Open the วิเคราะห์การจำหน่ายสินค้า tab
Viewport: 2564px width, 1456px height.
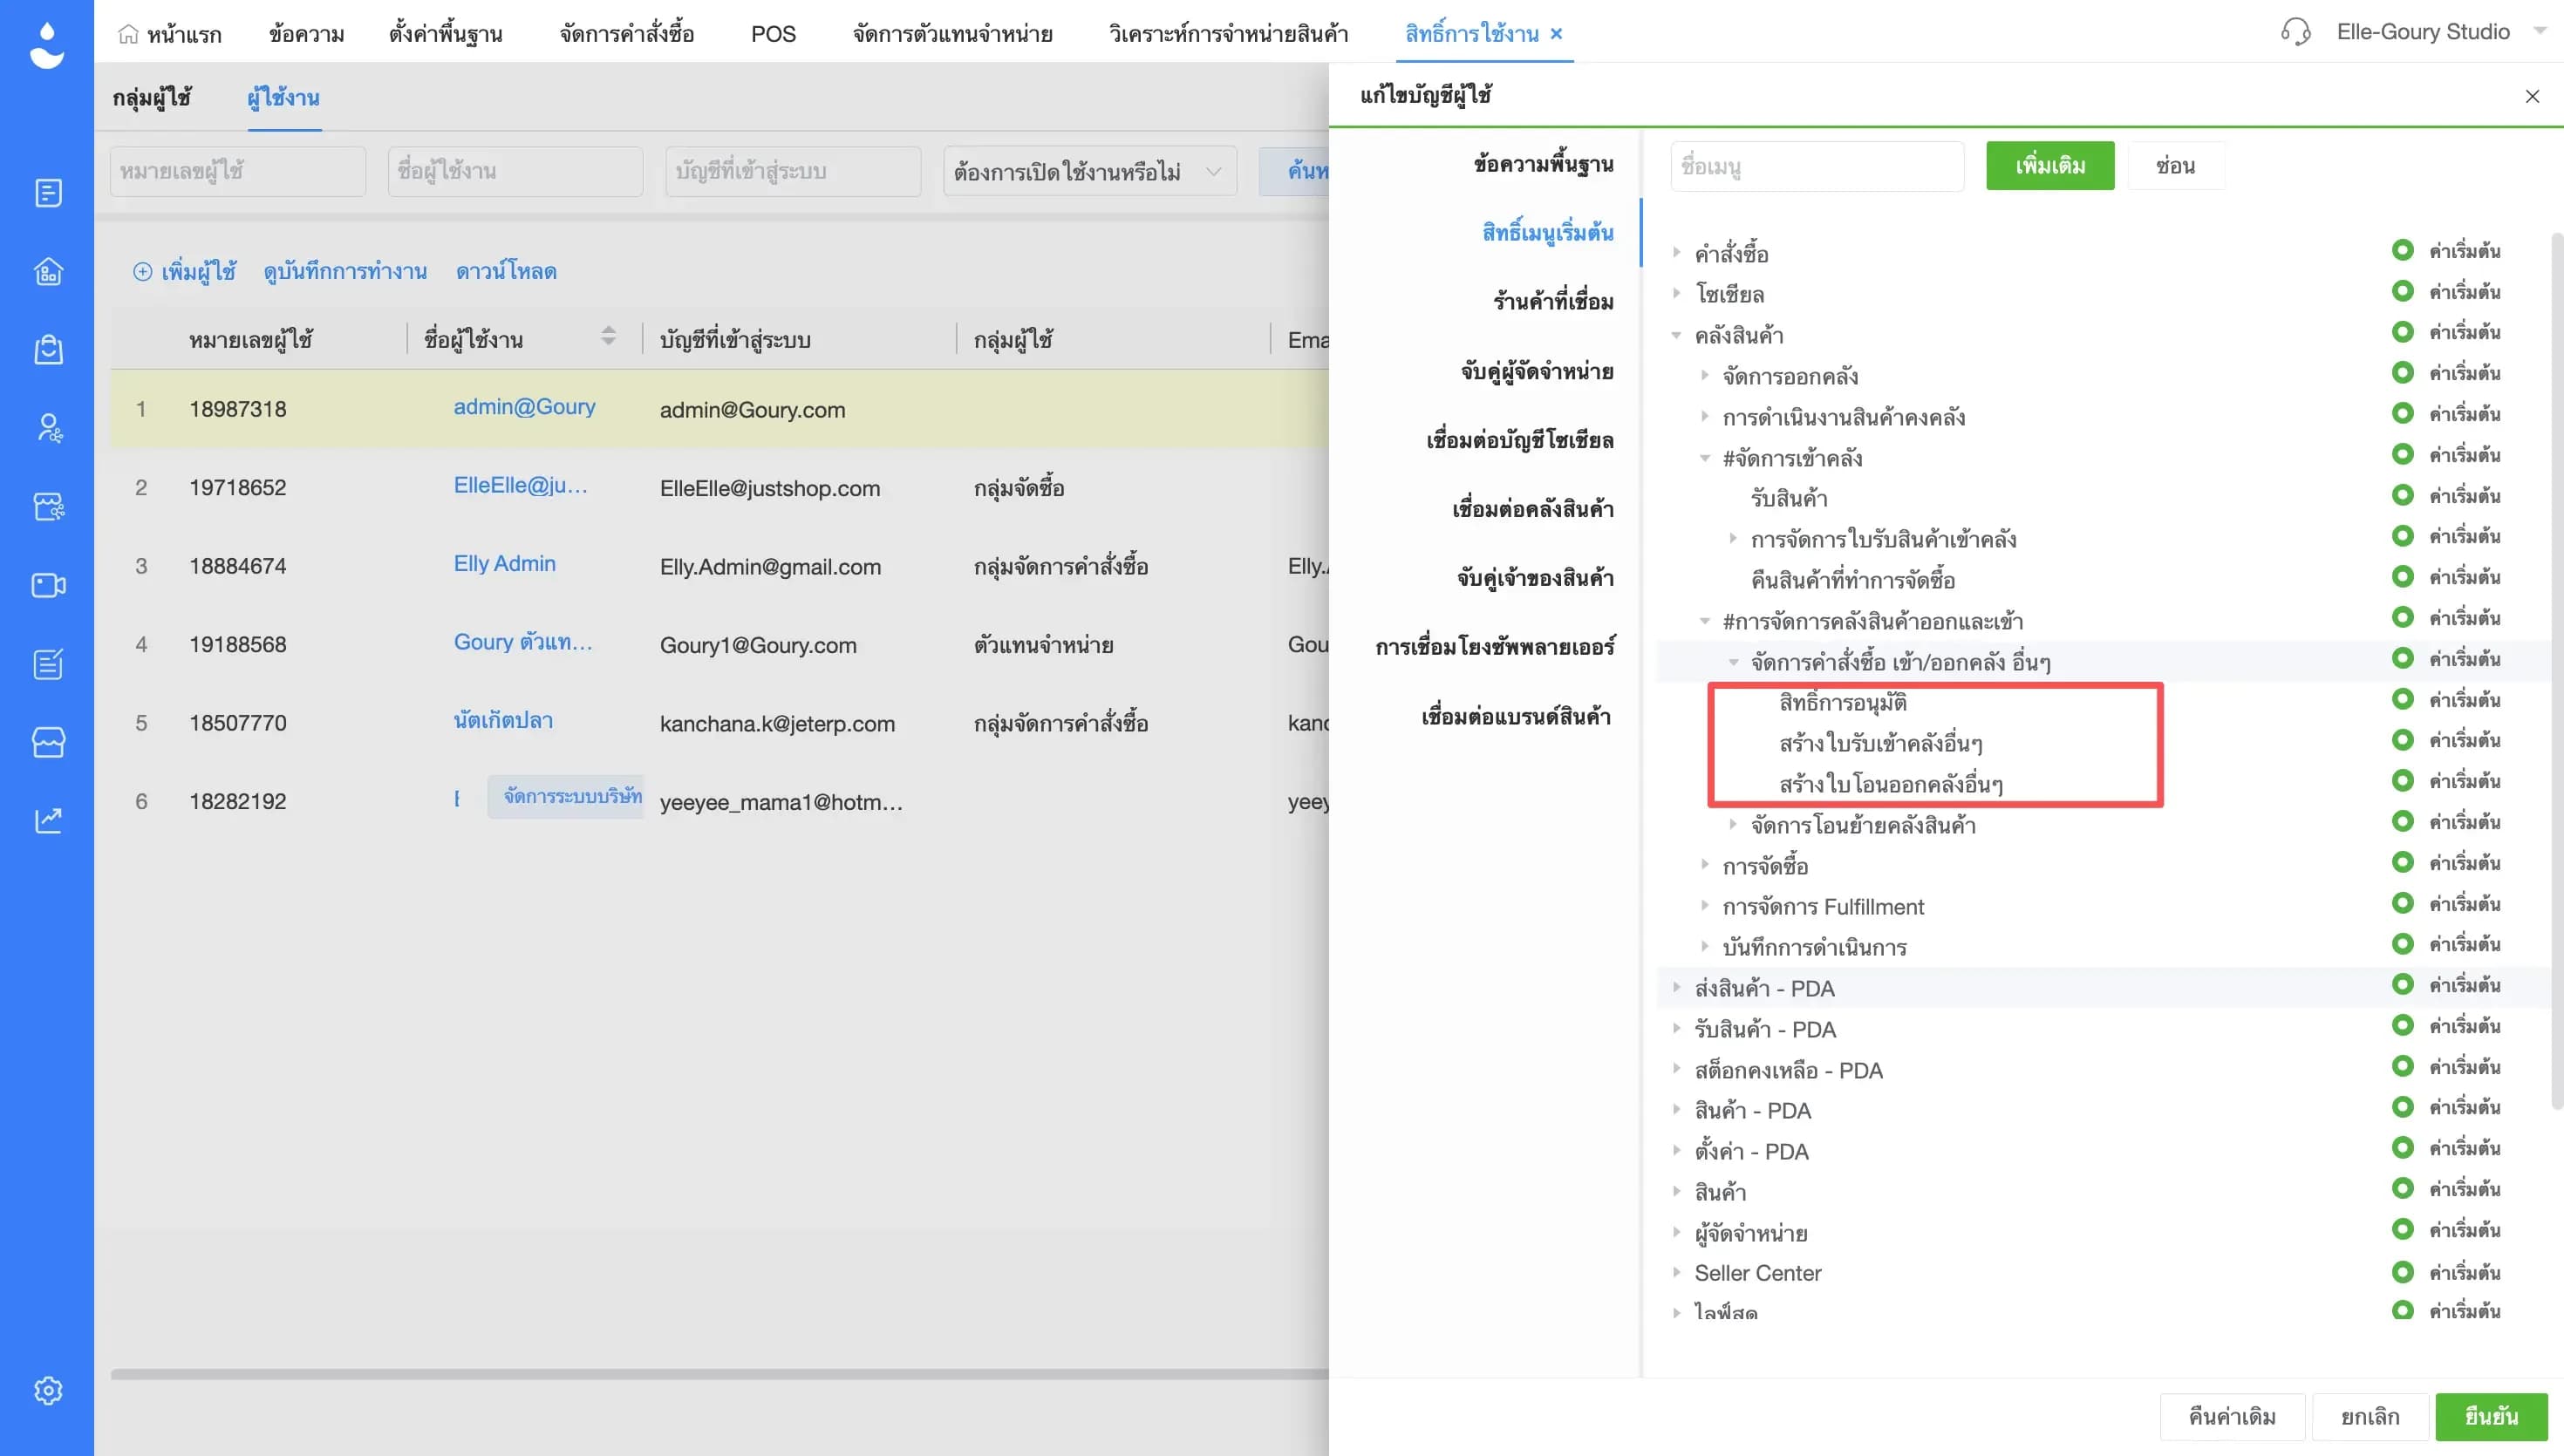click(1228, 34)
